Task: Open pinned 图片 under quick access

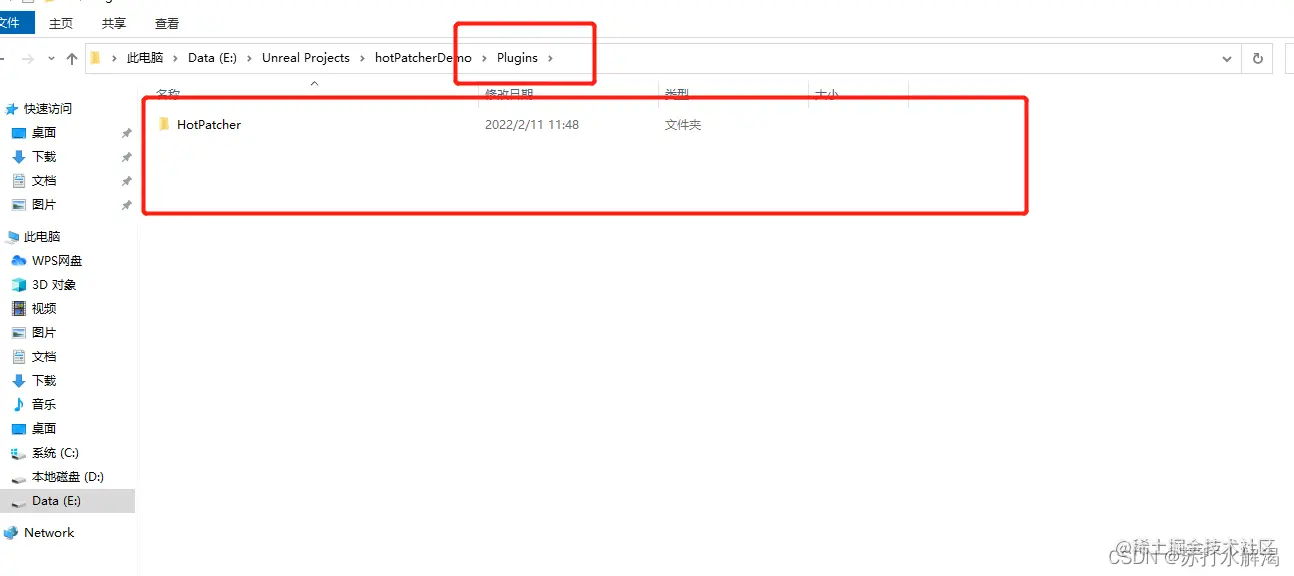Action: tap(44, 205)
